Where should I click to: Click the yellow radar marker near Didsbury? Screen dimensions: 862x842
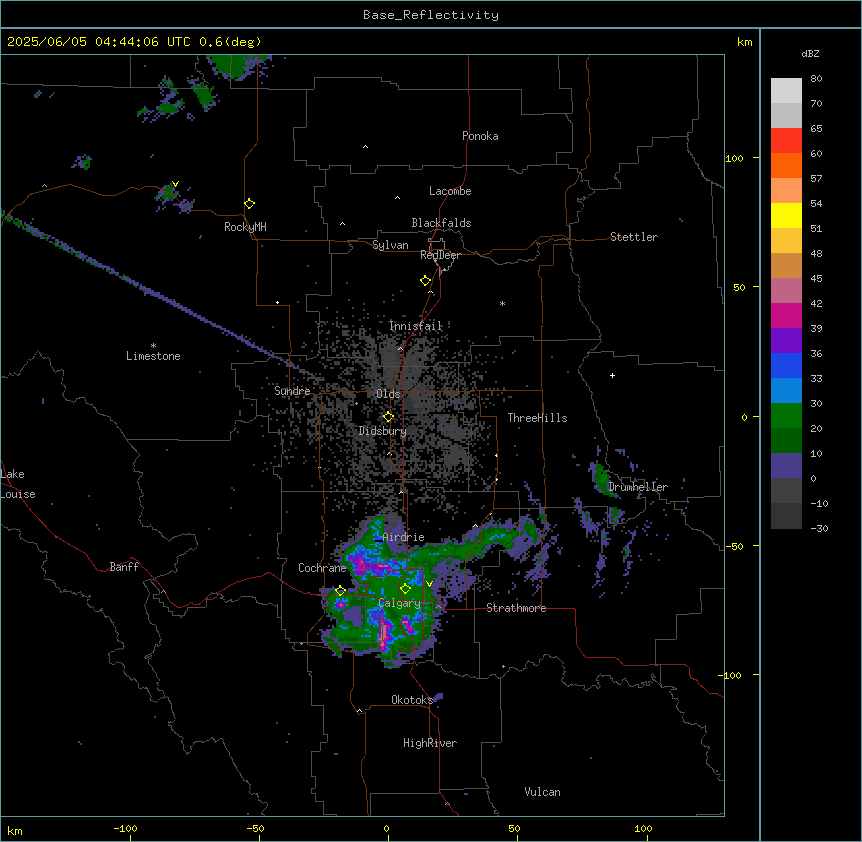click(388, 417)
